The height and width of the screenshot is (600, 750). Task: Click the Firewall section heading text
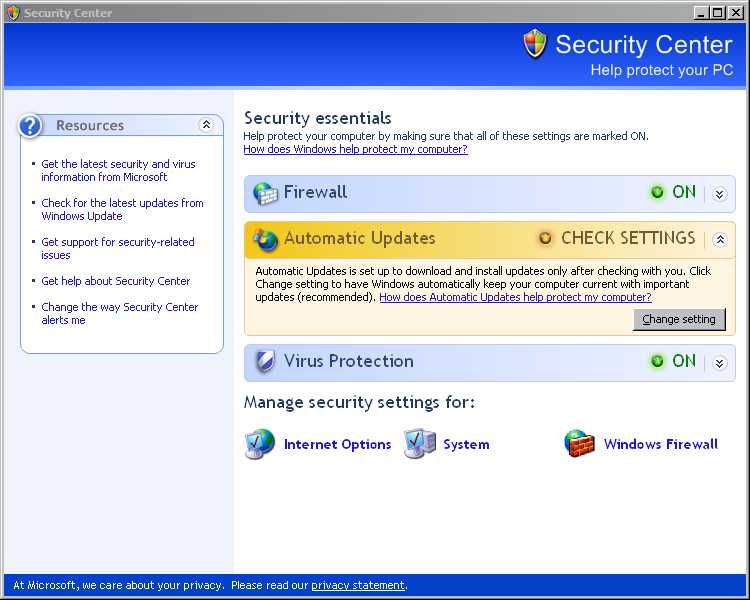coord(315,192)
